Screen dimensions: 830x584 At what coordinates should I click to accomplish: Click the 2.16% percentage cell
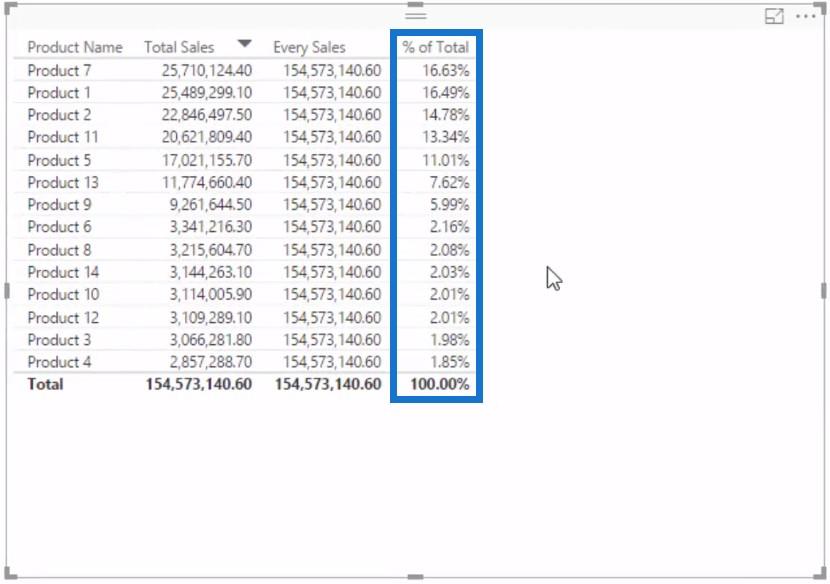tap(449, 227)
